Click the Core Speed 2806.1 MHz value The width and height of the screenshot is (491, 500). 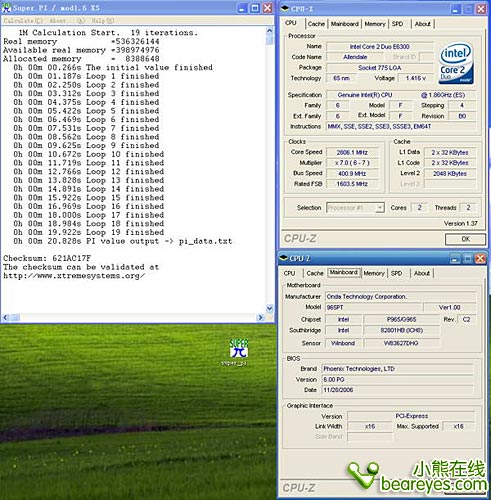coord(352,152)
